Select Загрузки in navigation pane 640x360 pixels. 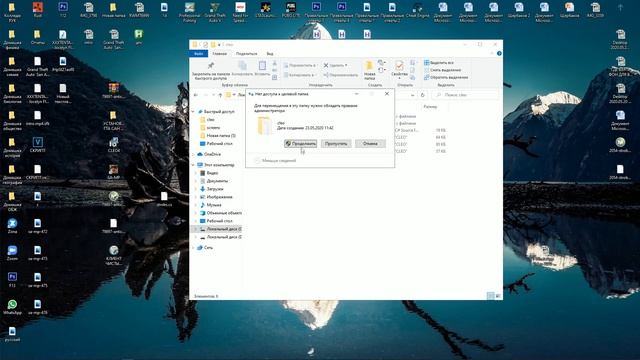[211, 189]
